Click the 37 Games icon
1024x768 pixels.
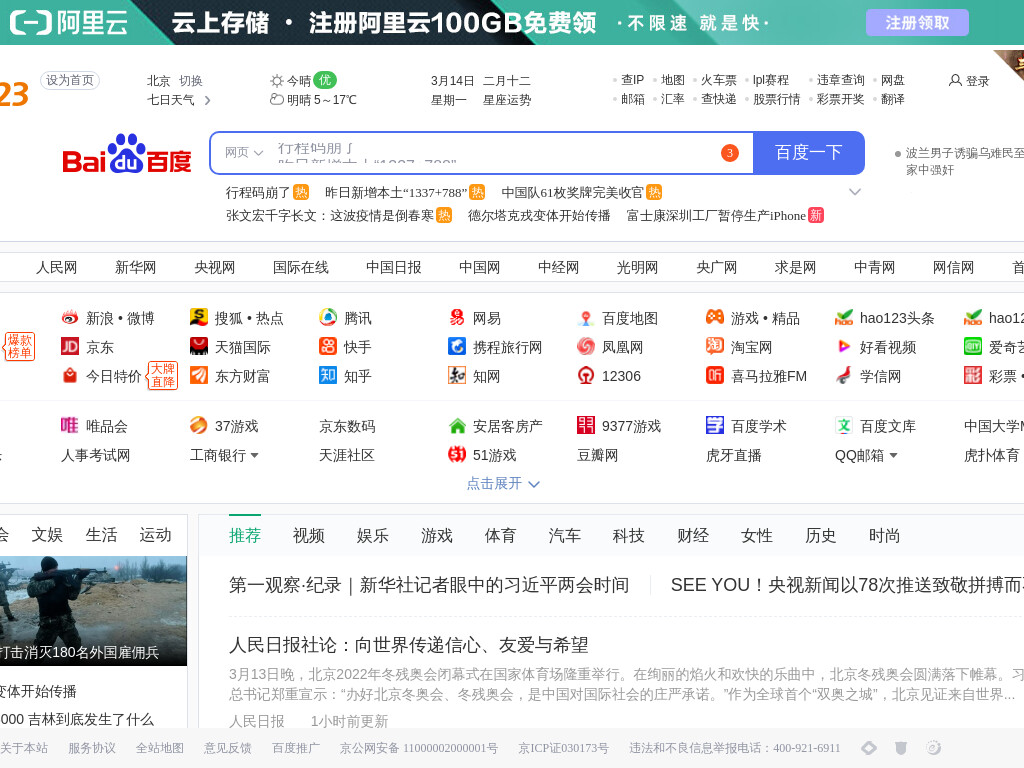[x=199, y=426]
